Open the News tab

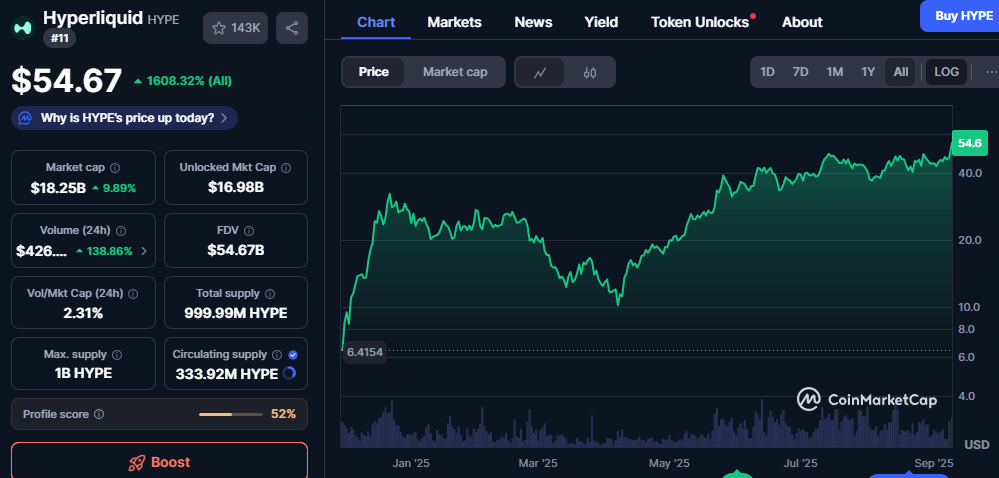coord(533,22)
